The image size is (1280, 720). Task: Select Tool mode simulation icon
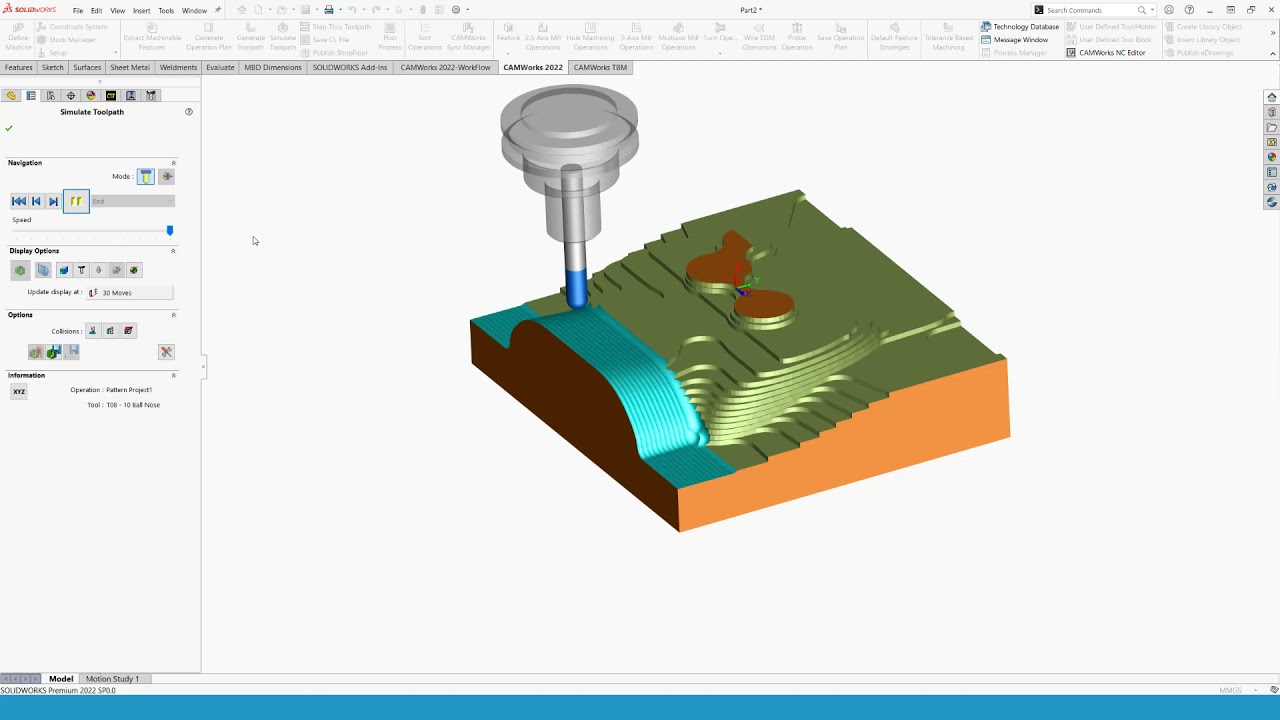pyautogui.click(x=146, y=176)
